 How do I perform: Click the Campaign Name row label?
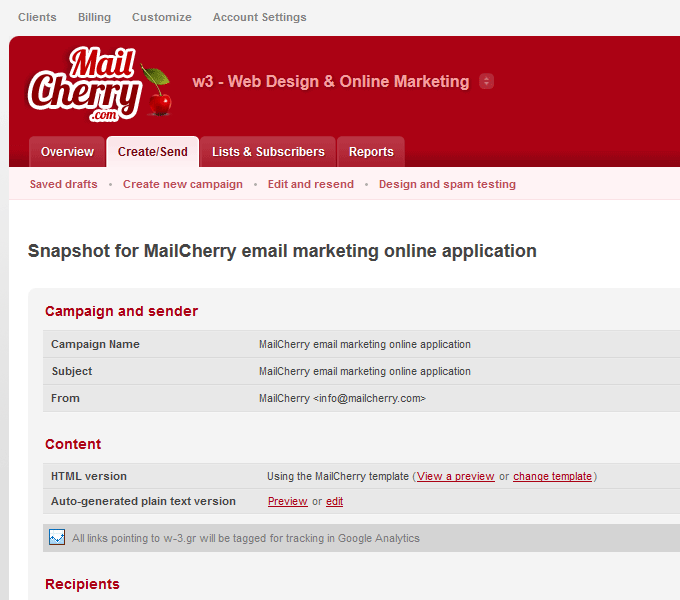point(95,344)
